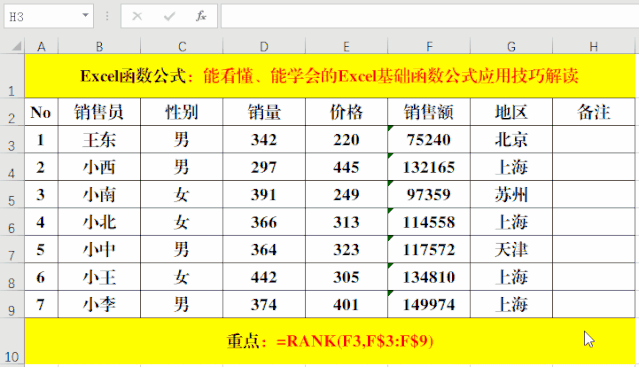Click the Cancel (X) formula bar icon
The image size is (639, 367).
point(137,16)
